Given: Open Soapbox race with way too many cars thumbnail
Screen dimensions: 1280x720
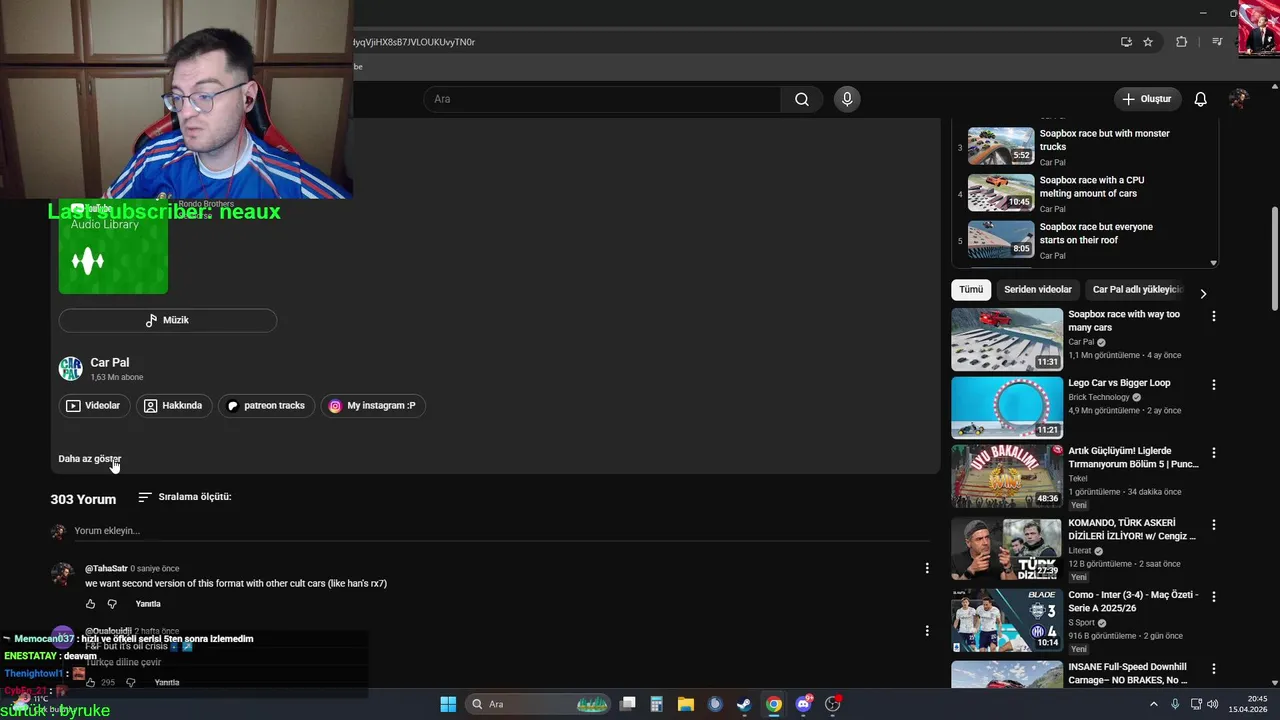Looking at the screenshot, I should (x=1007, y=340).
